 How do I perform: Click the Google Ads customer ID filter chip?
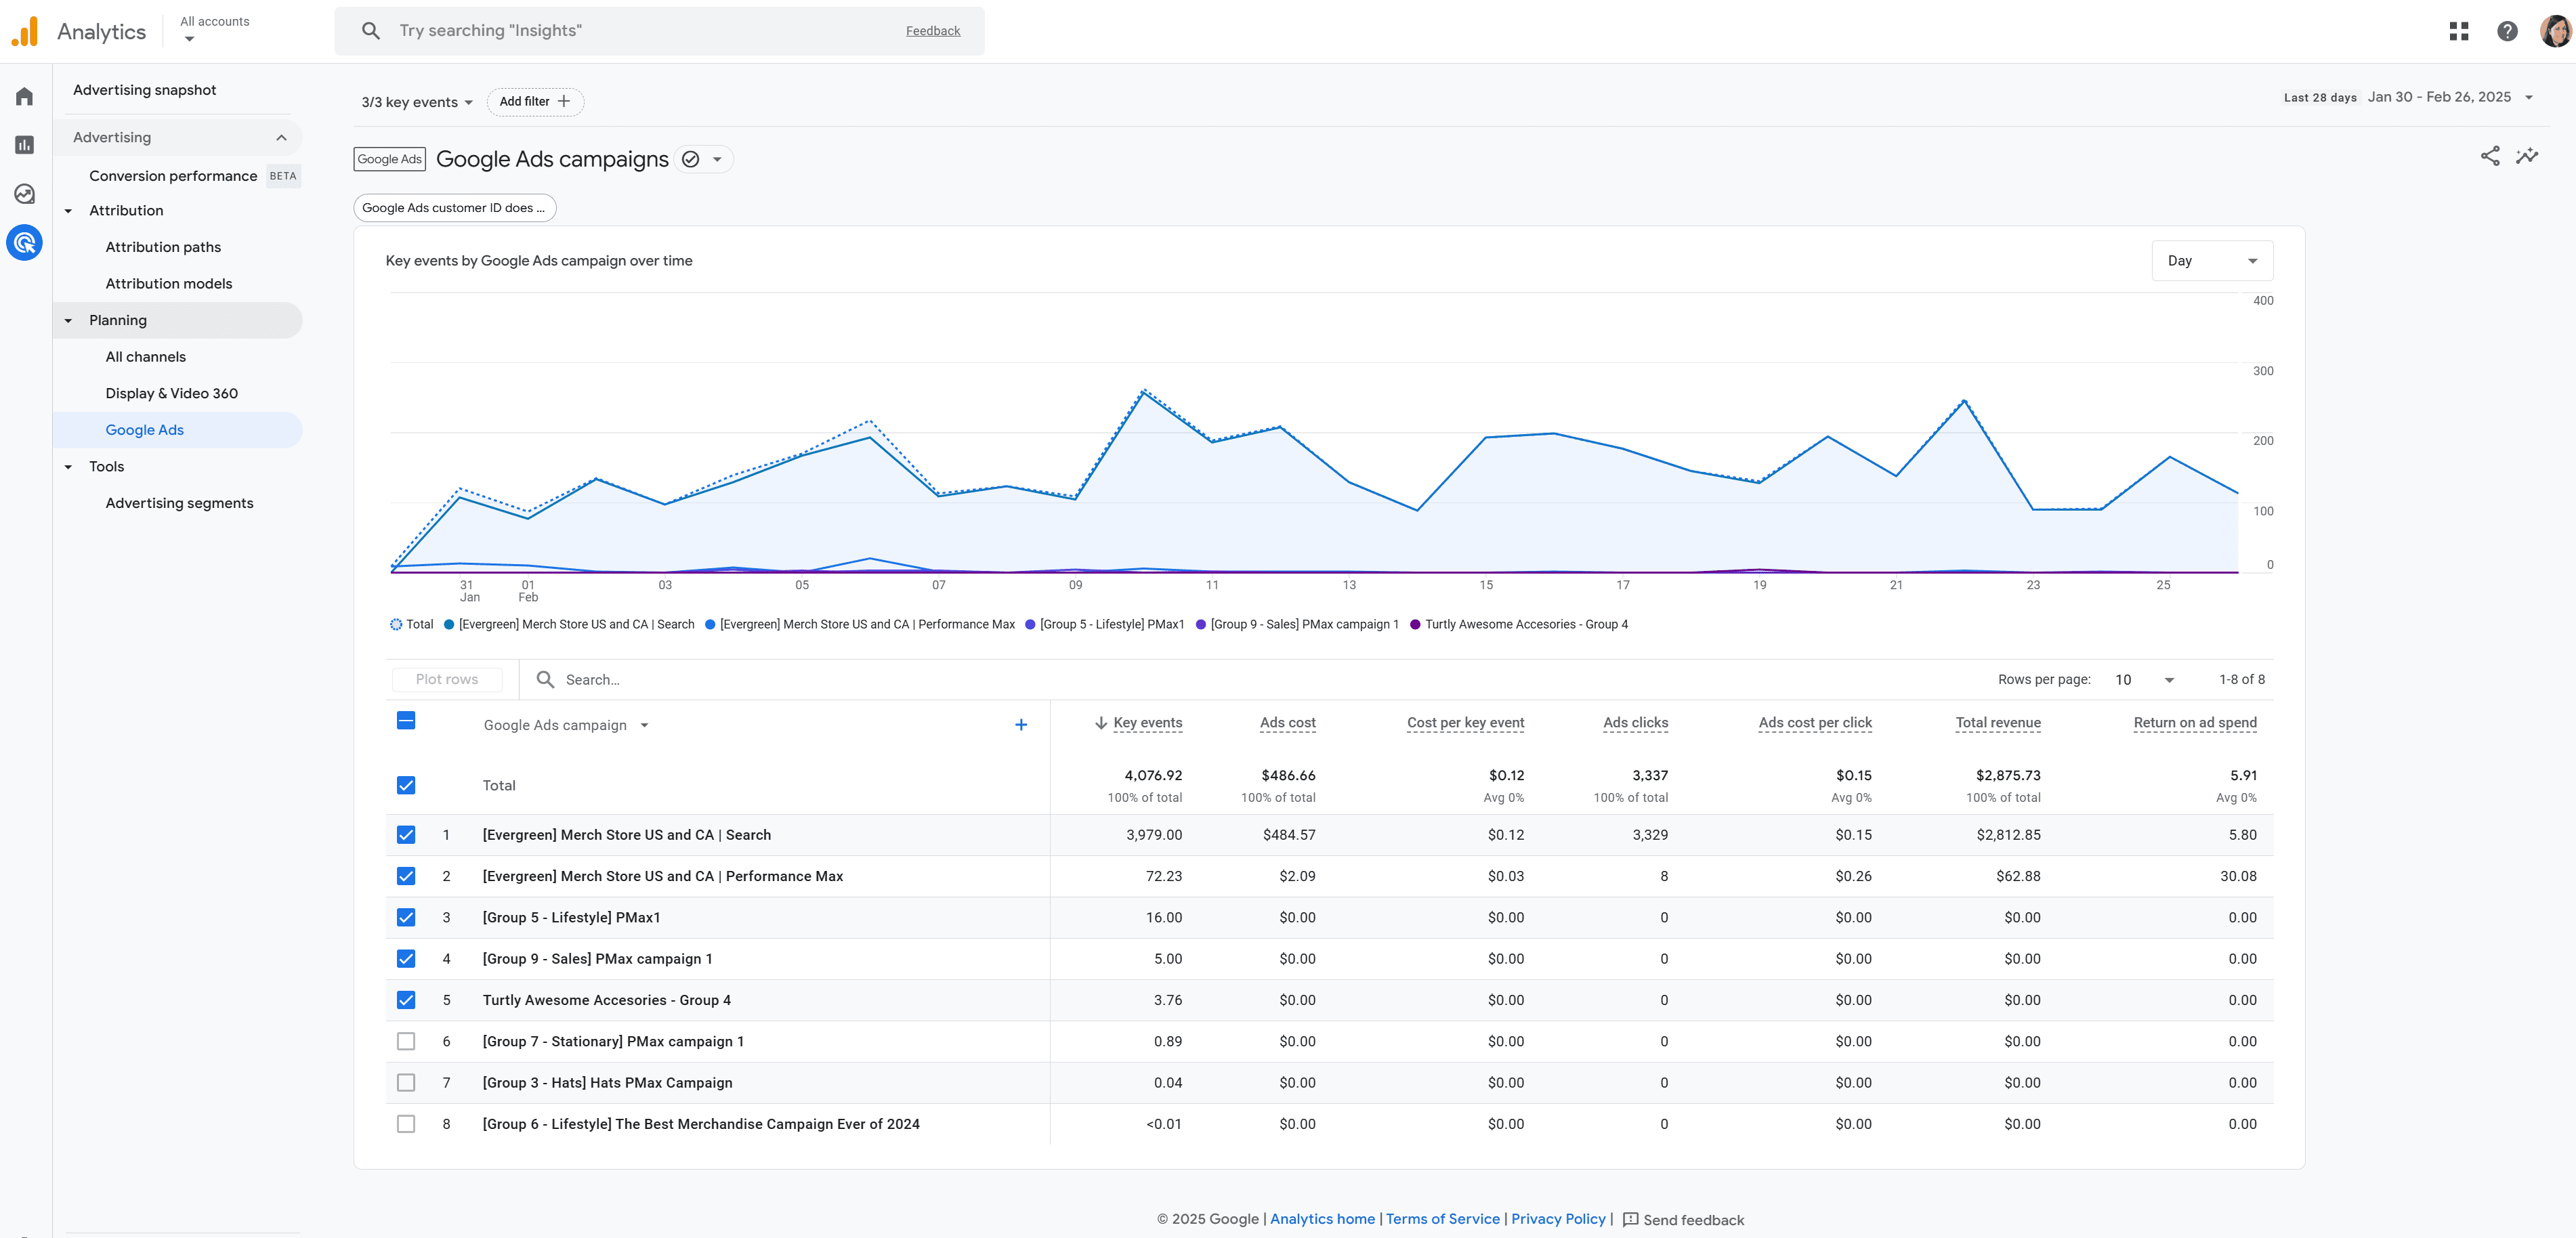455,208
